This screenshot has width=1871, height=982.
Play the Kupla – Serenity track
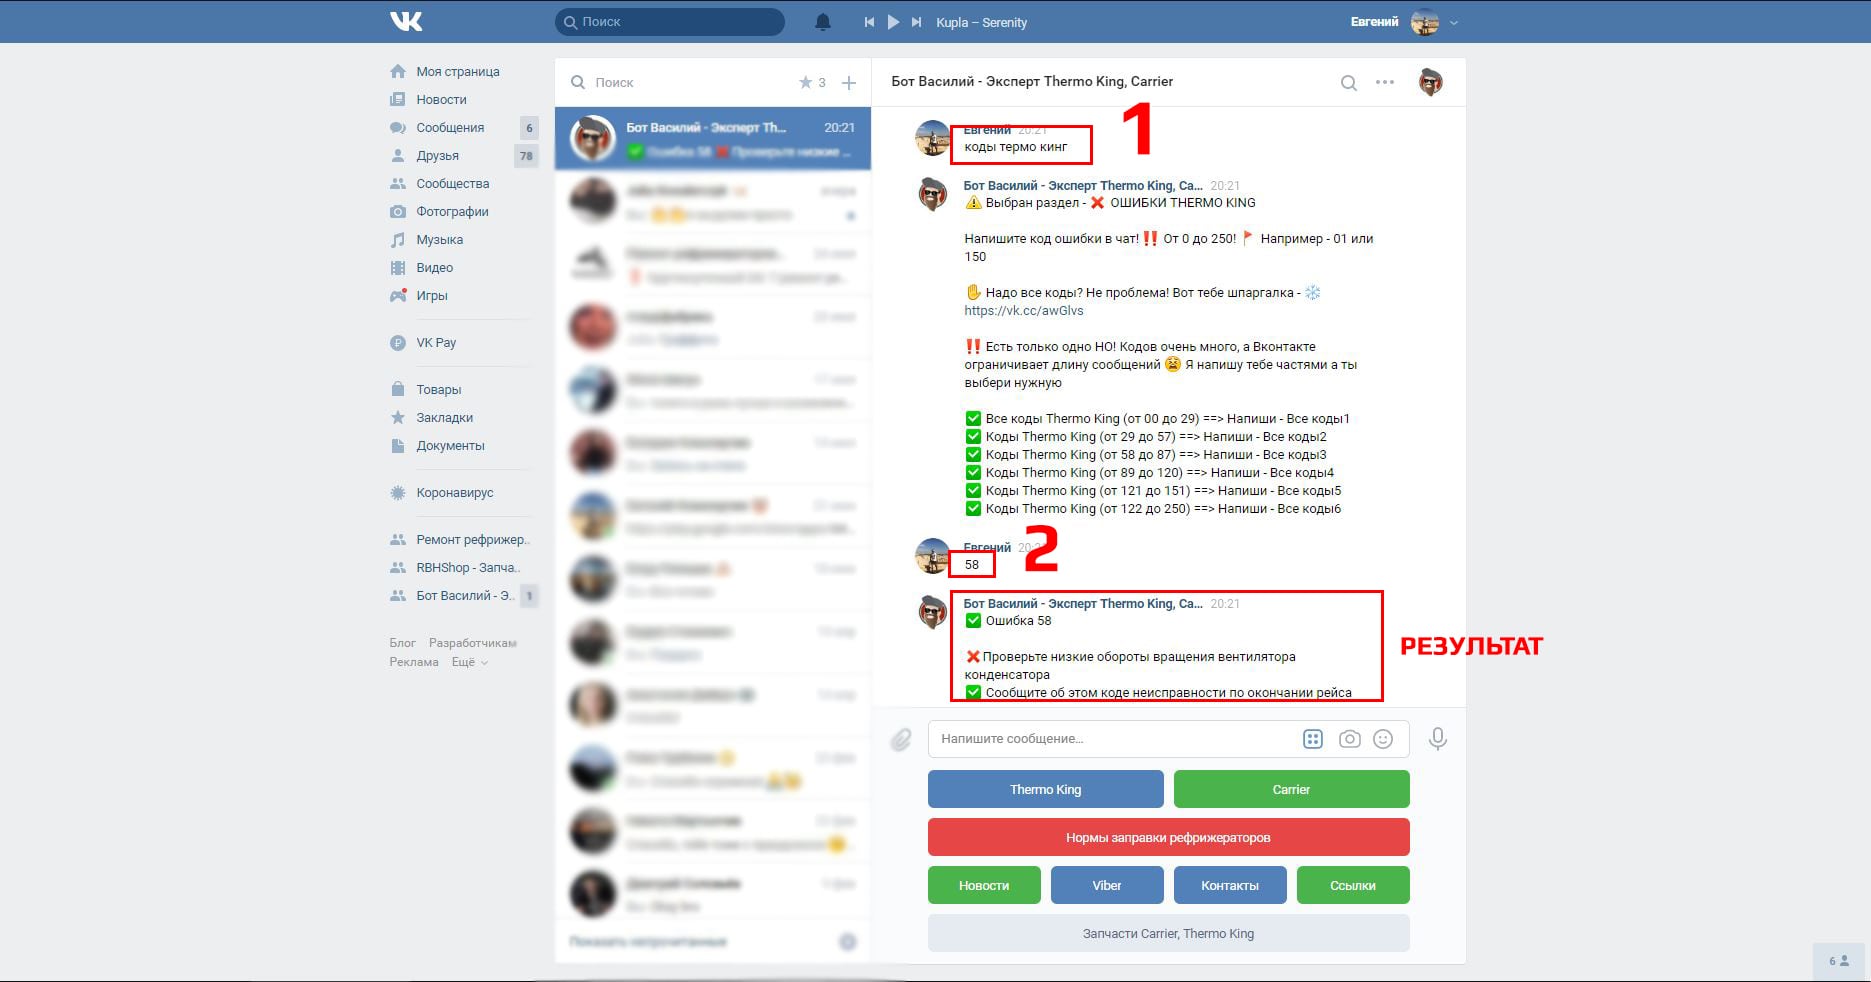tap(893, 22)
